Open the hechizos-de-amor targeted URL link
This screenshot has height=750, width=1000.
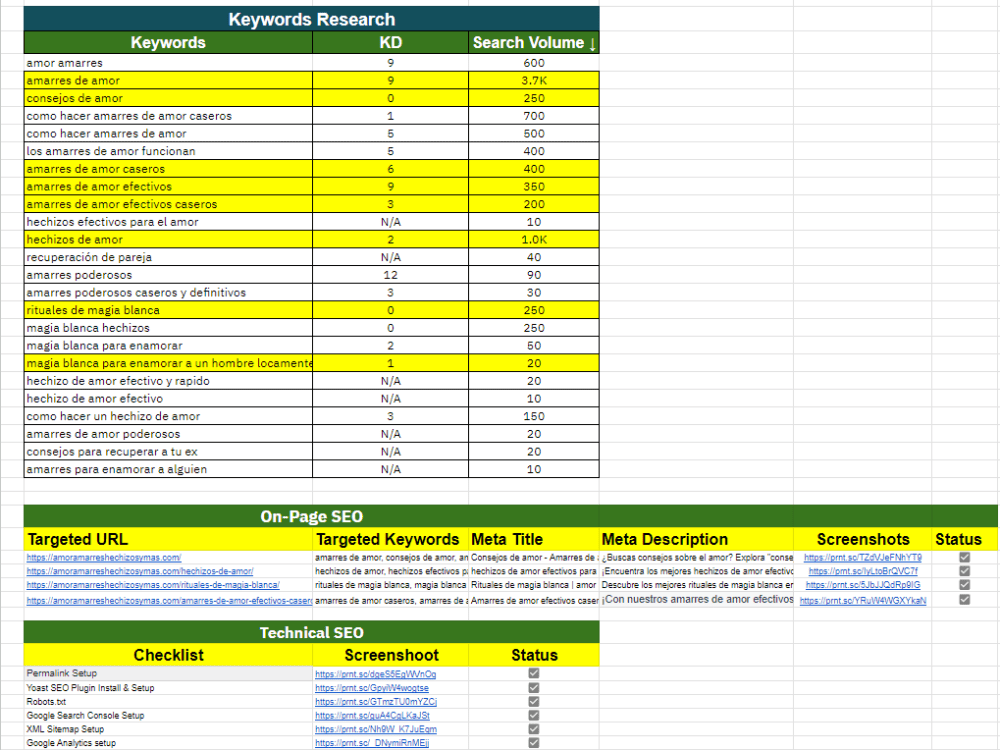pyautogui.click(x=140, y=571)
